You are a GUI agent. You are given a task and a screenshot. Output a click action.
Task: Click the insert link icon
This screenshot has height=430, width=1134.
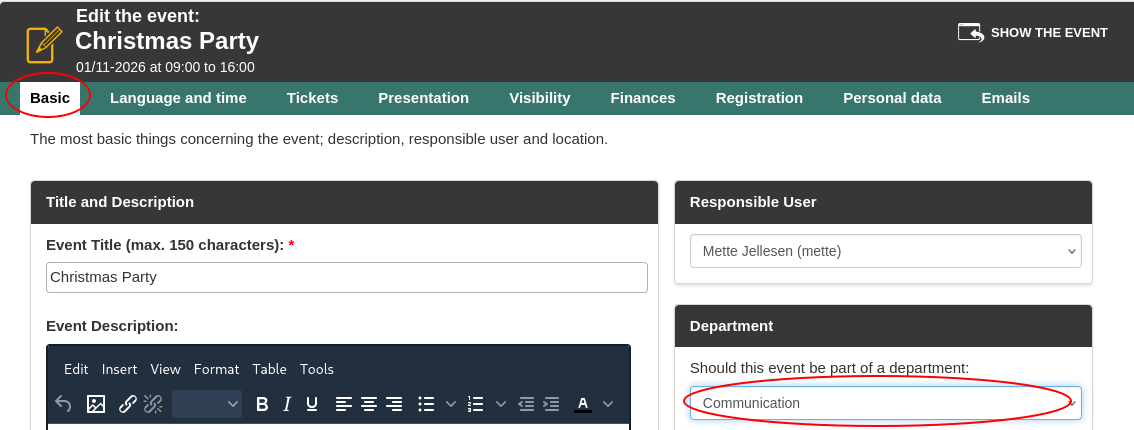[x=128, y=404]
